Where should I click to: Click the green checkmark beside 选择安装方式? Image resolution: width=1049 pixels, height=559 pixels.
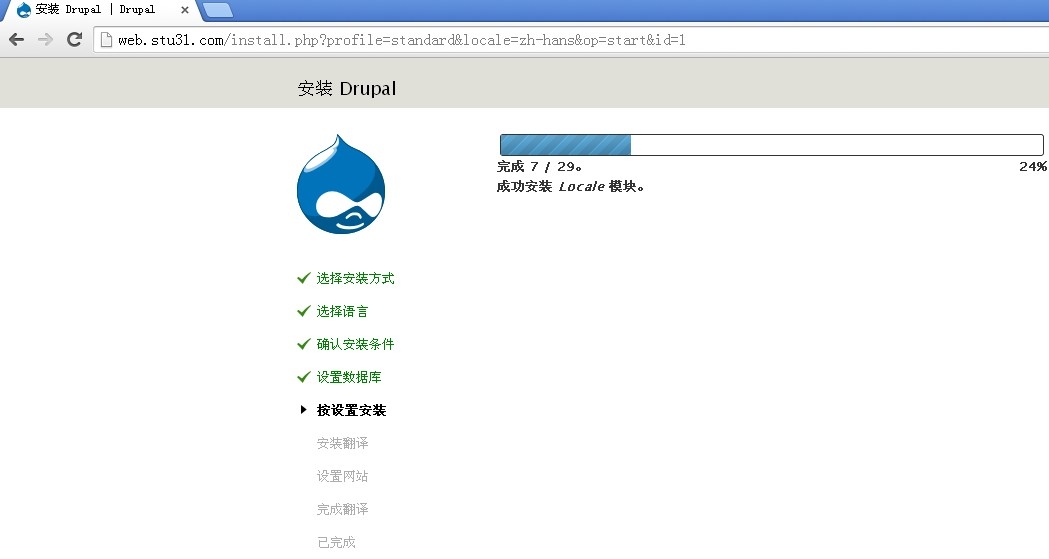point(304,278)
